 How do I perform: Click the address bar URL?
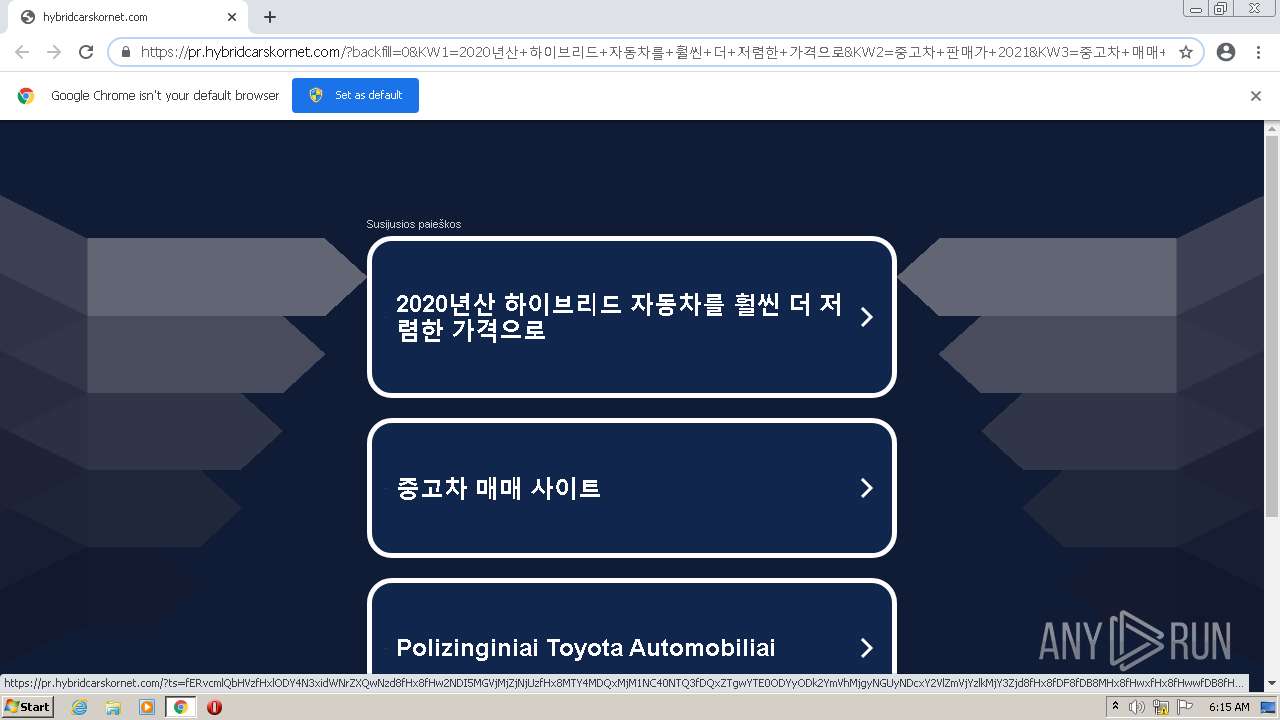(653, 52)
